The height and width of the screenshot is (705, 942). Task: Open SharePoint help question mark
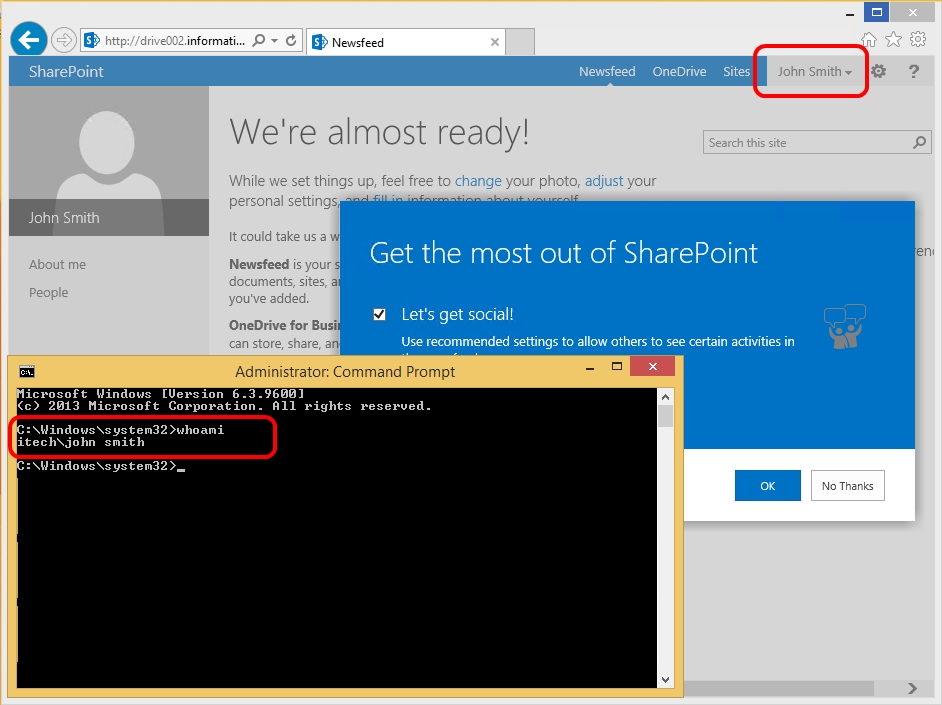914,71
